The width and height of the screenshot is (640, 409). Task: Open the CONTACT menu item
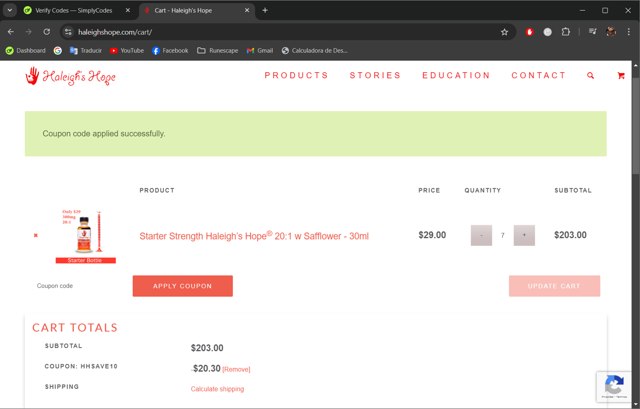(x=538, y=75)
